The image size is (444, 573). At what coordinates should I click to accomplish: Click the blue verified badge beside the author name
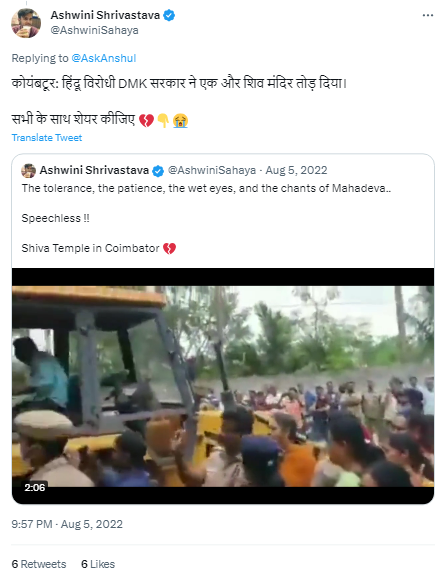click(169, 15)
